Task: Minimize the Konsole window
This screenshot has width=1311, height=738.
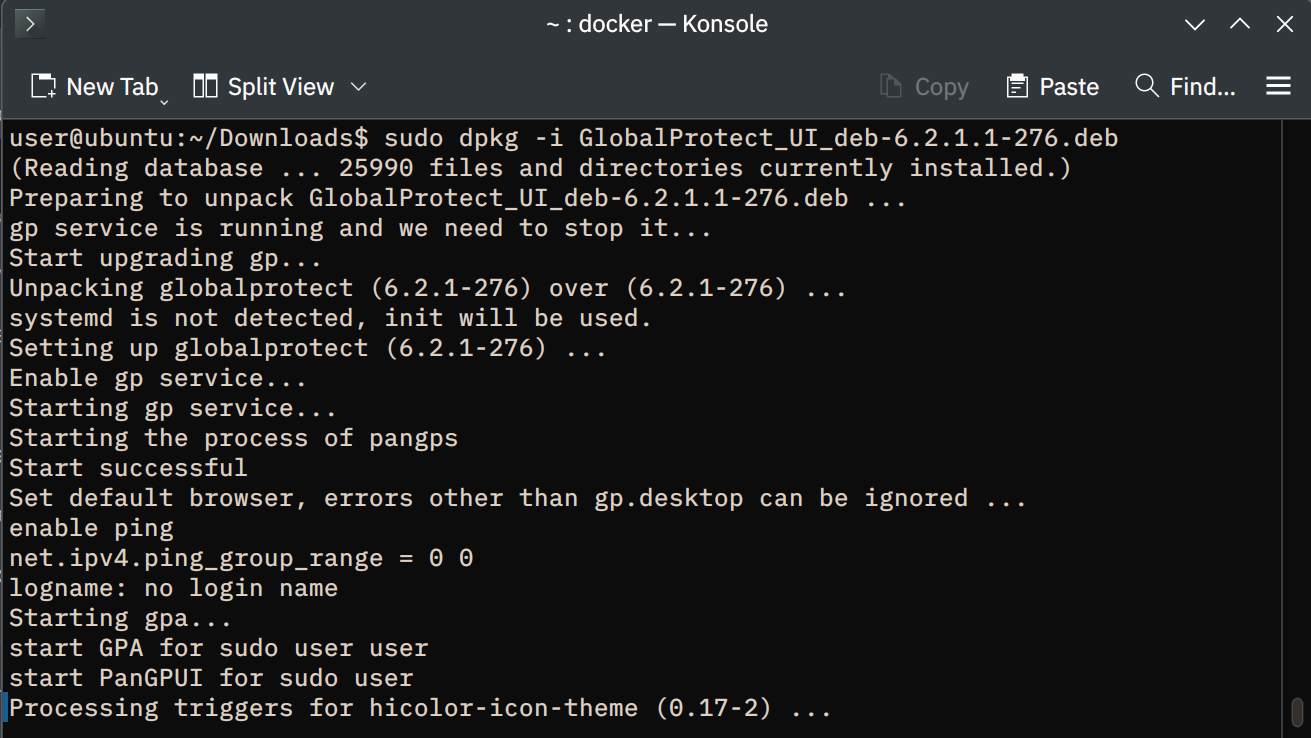Action: coord(1194,24)
